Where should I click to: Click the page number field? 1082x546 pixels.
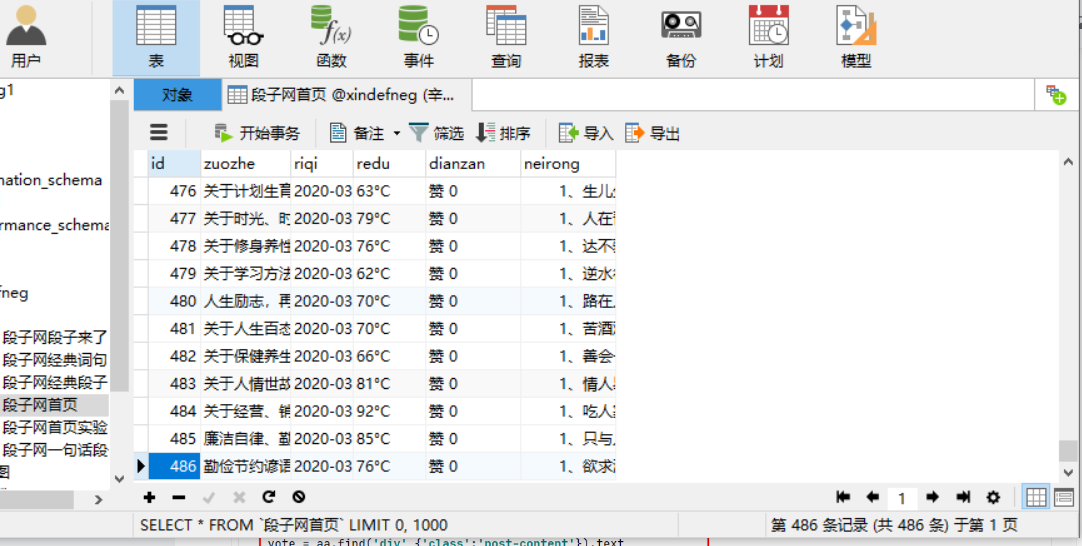click(x=902, y=498)
